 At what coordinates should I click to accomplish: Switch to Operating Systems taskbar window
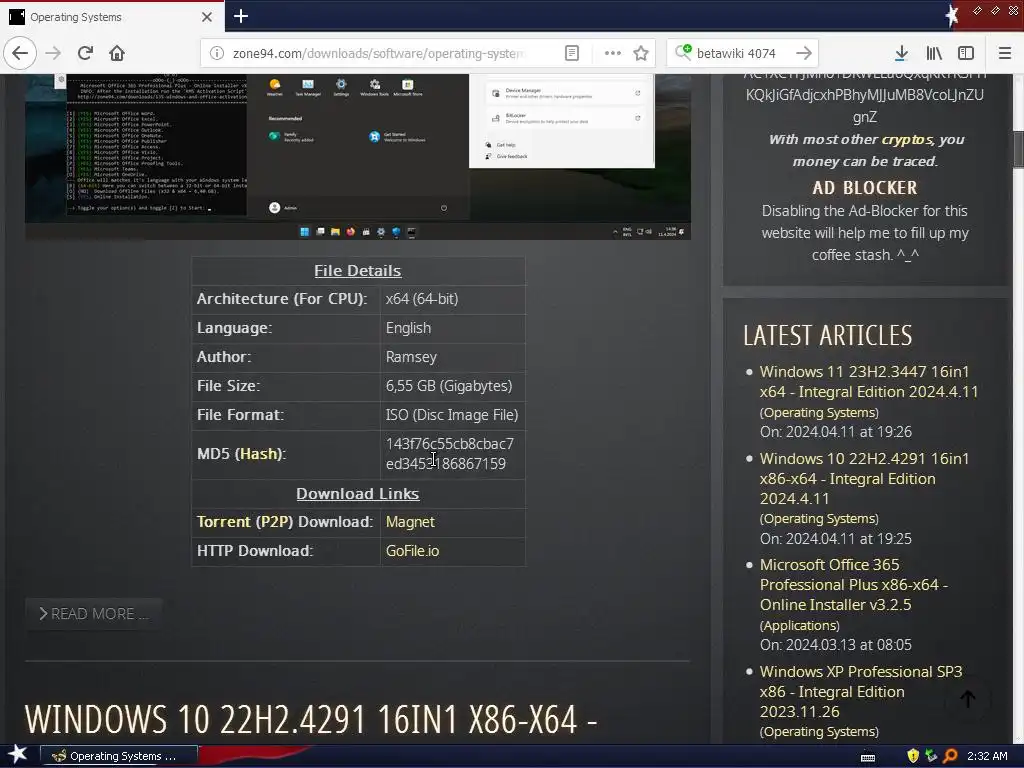click(119, 756)
